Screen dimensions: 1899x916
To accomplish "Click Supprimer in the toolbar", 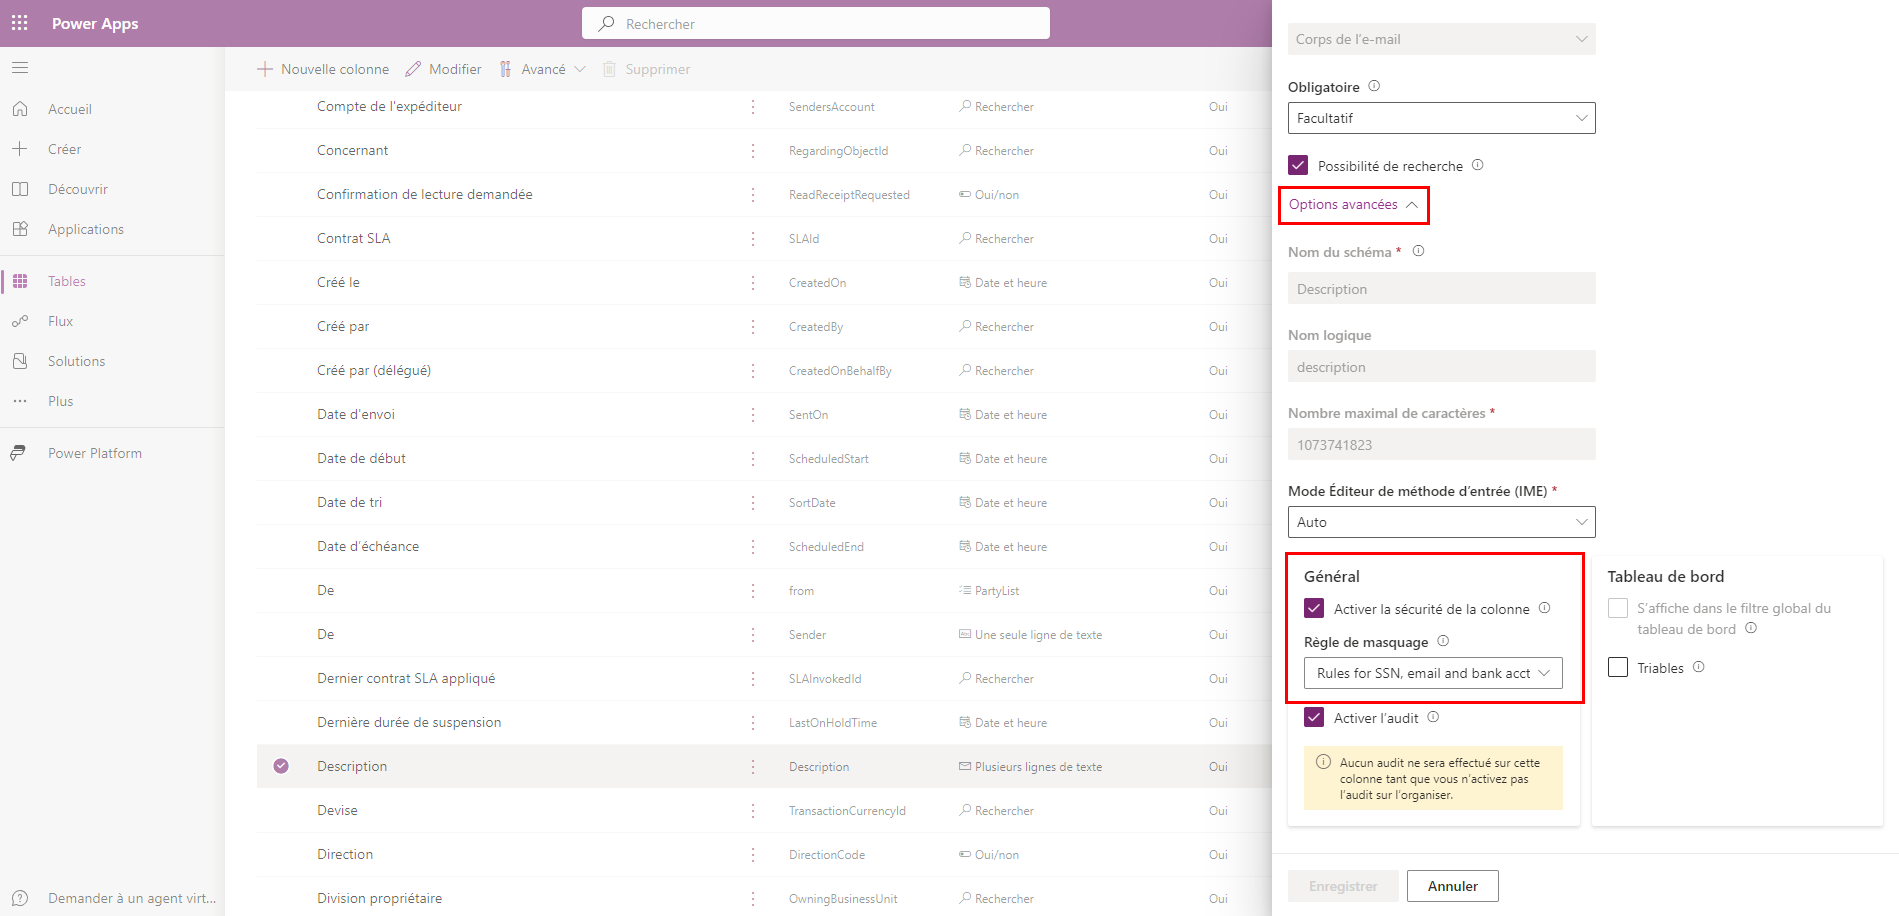I will [x=646, y=69].
